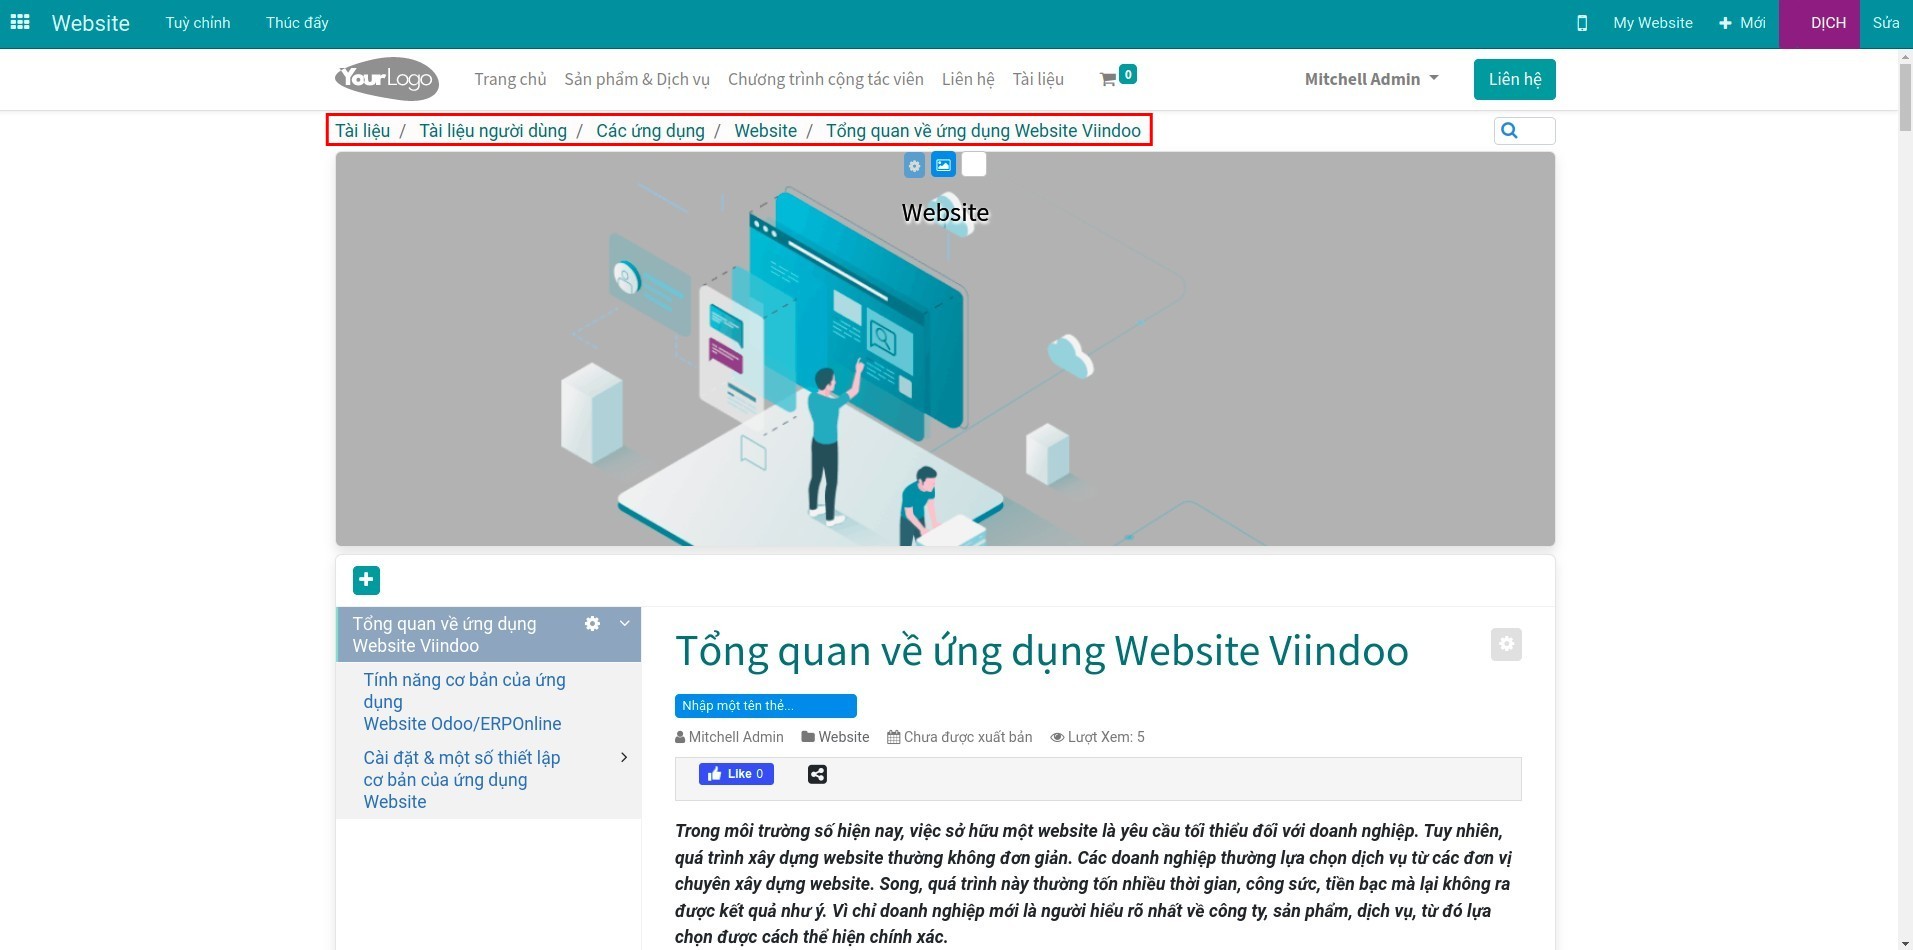Open the Thúc đẩy menu
1913x950 pixels.
(x=296, y=22)
